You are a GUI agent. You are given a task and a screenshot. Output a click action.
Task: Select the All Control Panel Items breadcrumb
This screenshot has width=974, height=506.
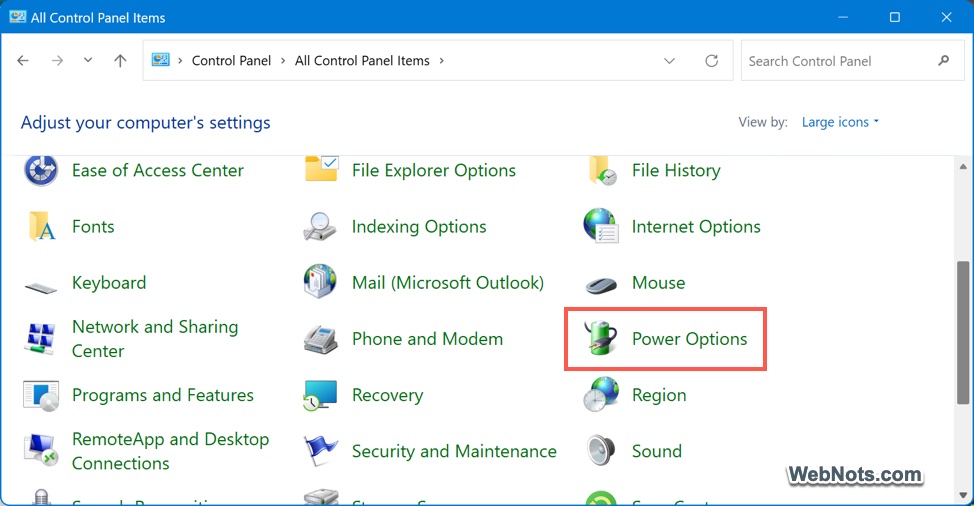[362, 60]
